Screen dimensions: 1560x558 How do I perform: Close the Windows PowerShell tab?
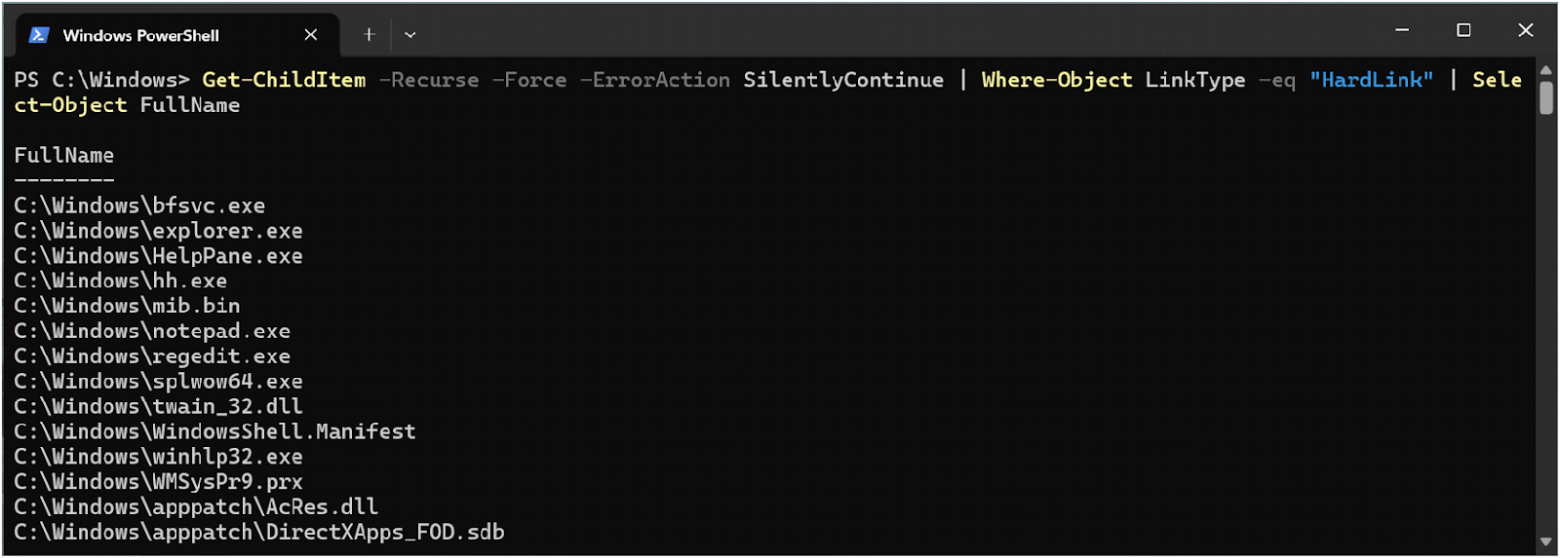tap(311, 35)
